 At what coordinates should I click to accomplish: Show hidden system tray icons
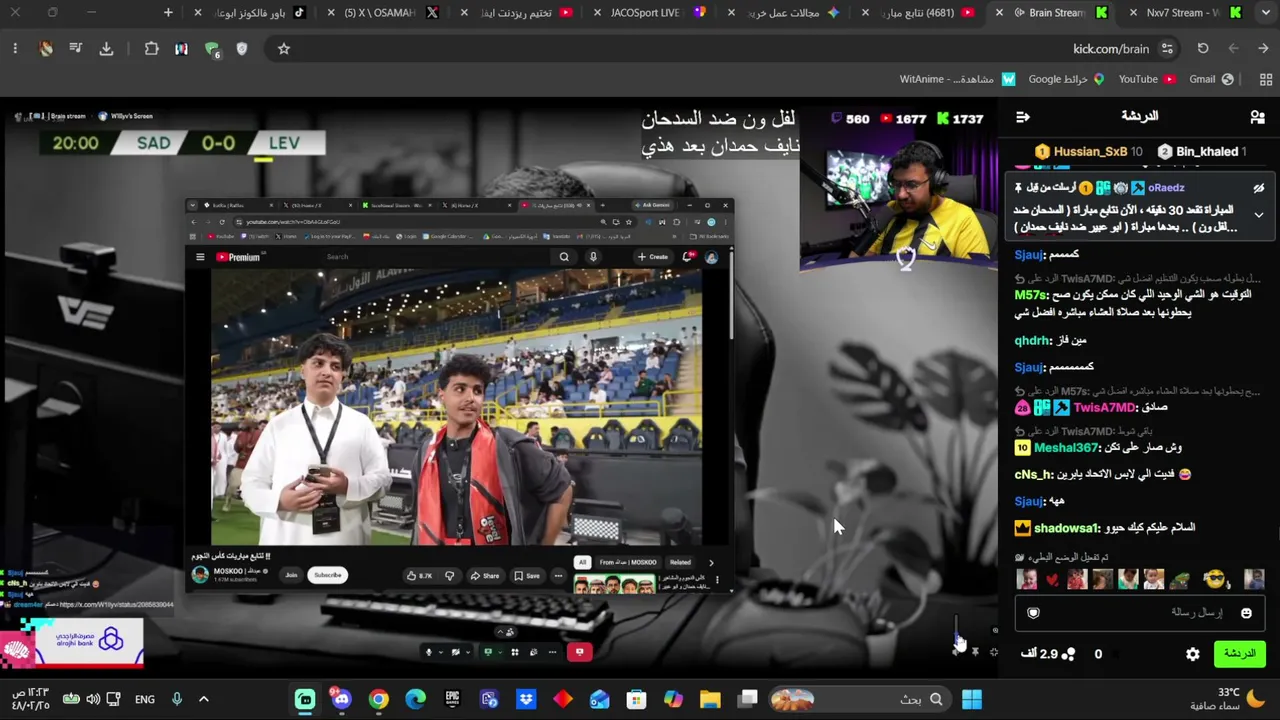tap(204, 700)
